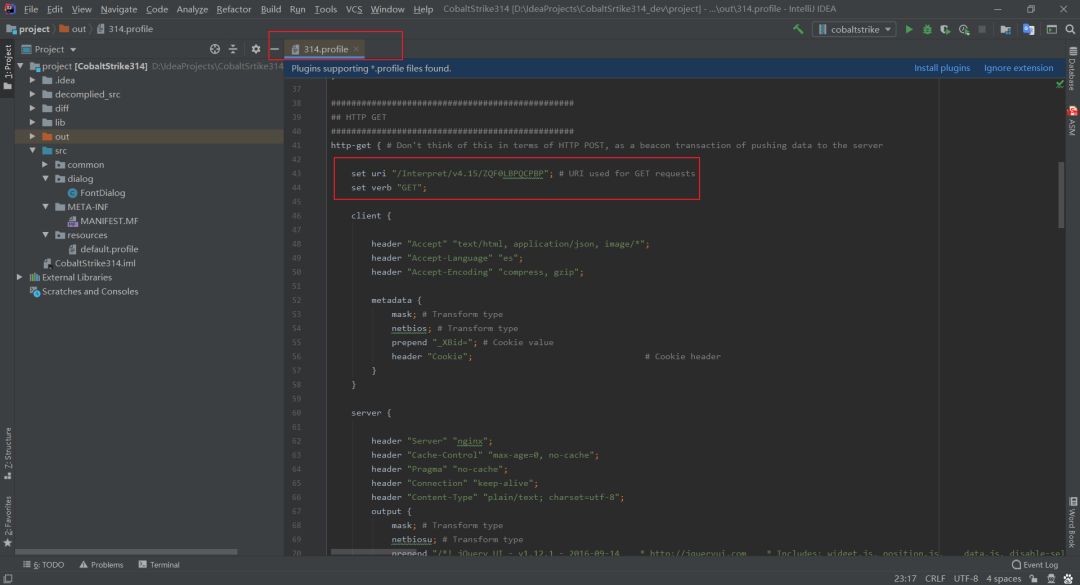
Task: Expand the lib folder
Action: click(32, 123)
